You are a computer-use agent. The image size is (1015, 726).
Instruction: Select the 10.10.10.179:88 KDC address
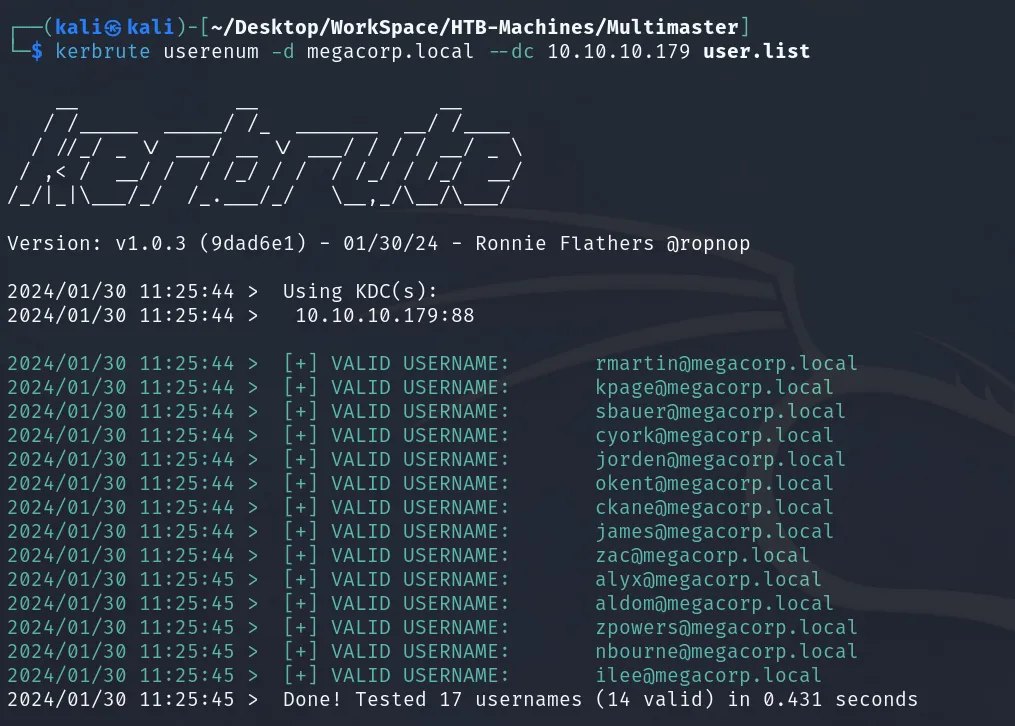click(x=385, y=315)
